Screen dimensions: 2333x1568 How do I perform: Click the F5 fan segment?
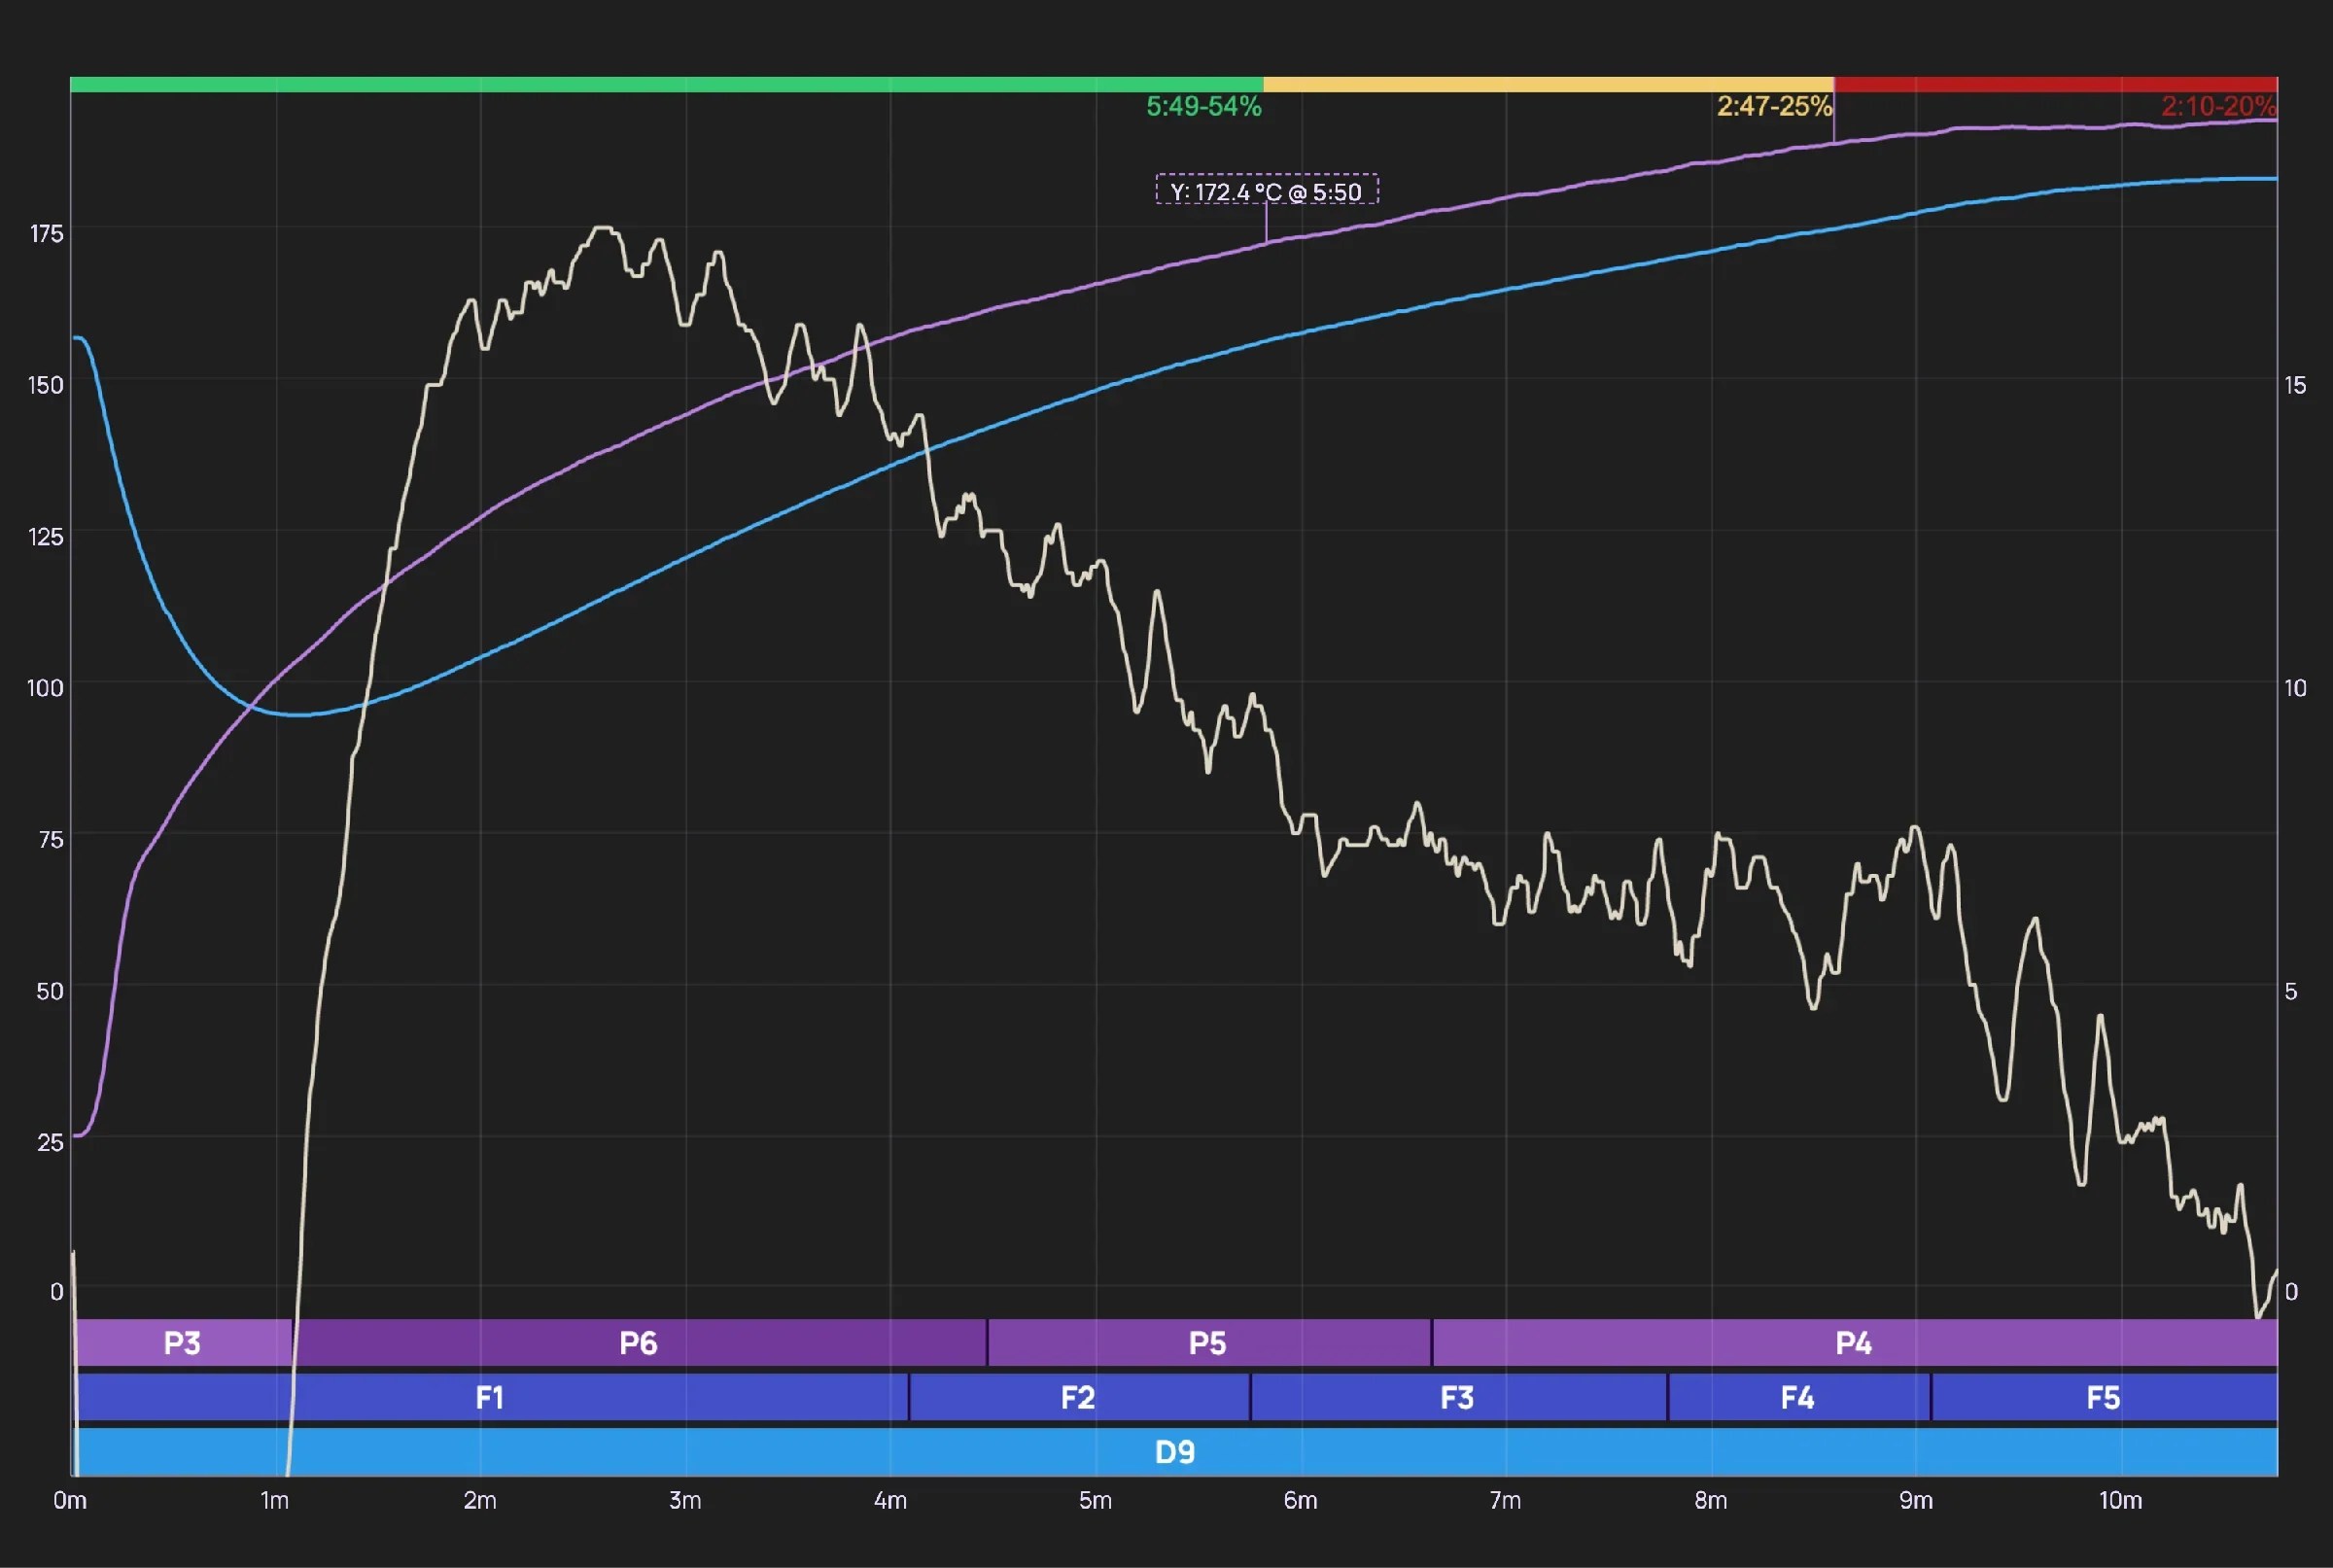2103,1397
